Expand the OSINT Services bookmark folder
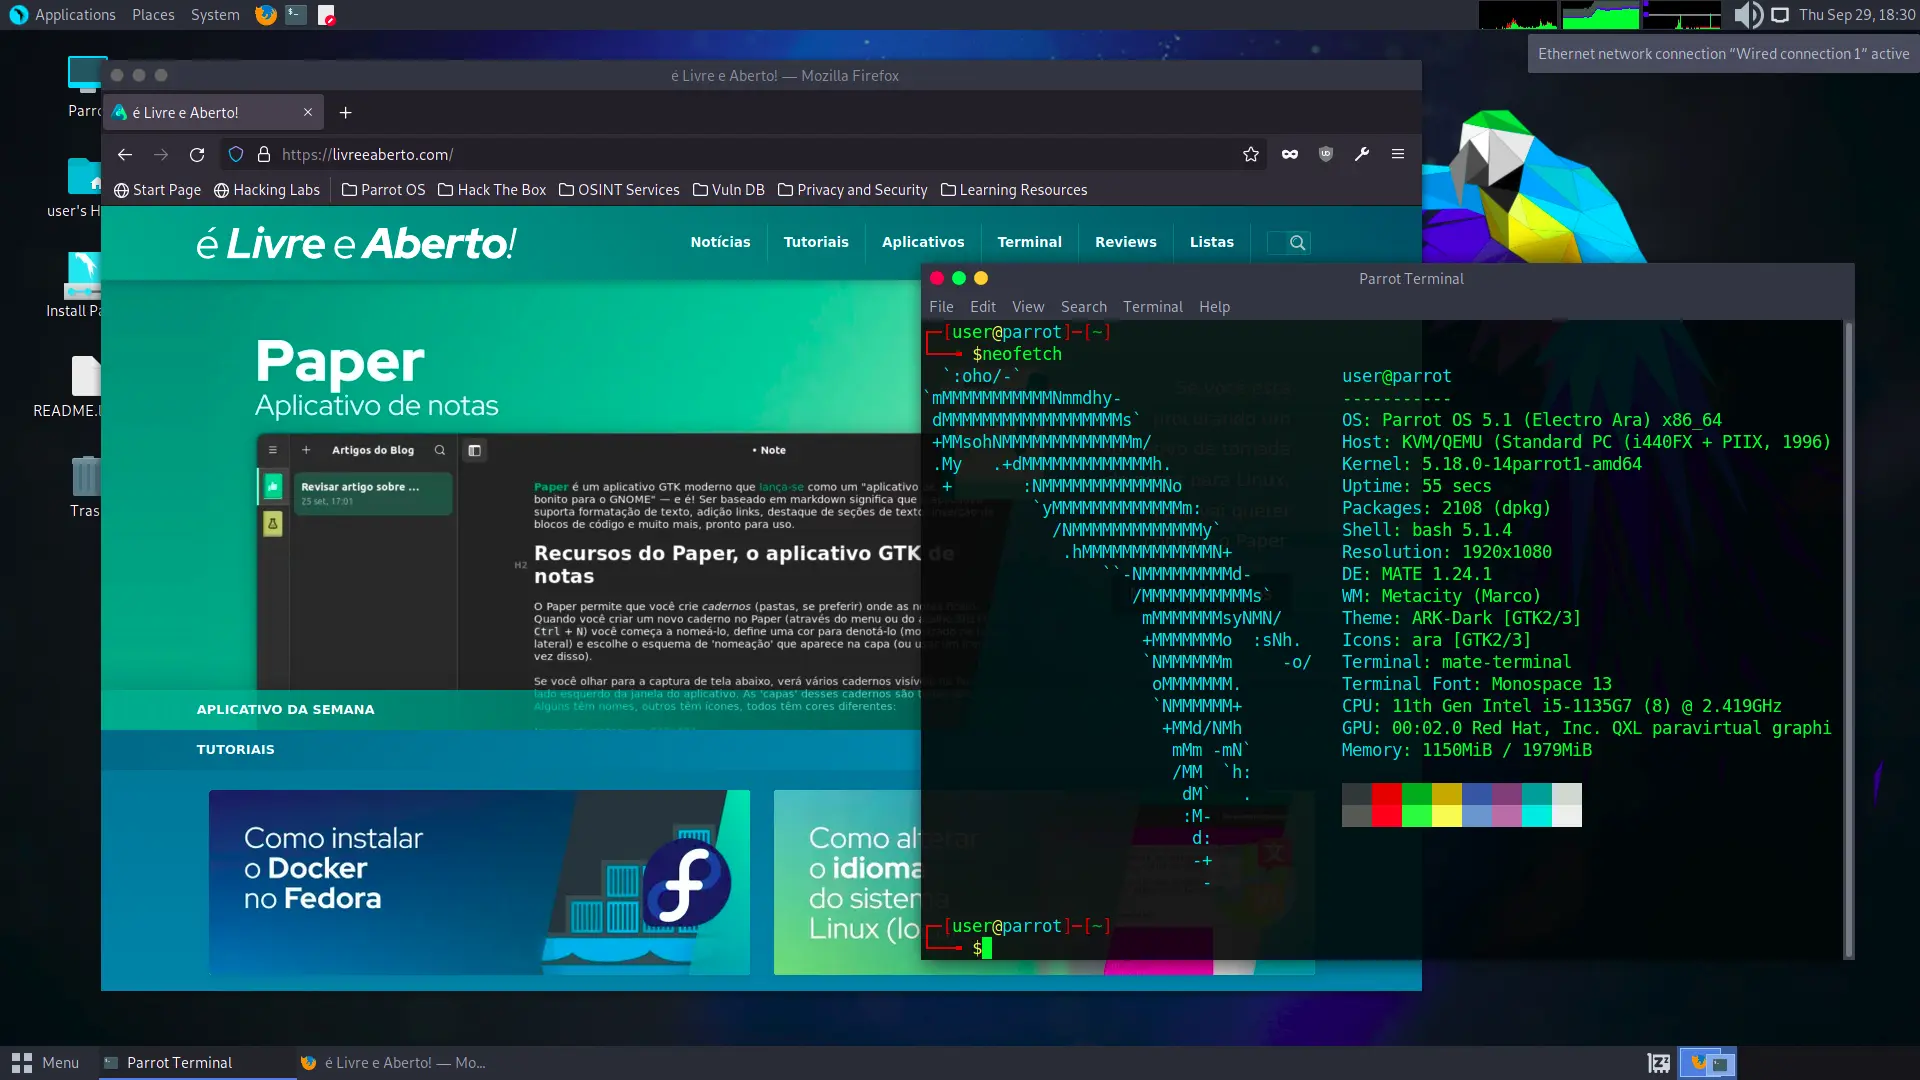 tap(619, 190)
